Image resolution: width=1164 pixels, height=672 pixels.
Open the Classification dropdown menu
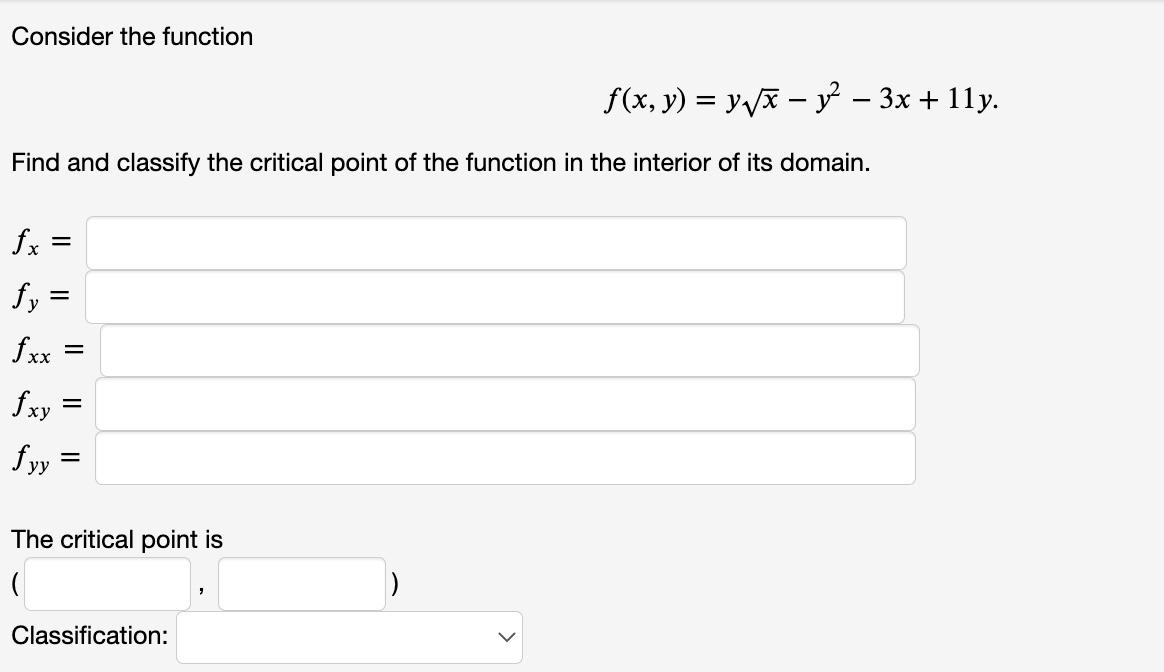(x=349, y=637)
